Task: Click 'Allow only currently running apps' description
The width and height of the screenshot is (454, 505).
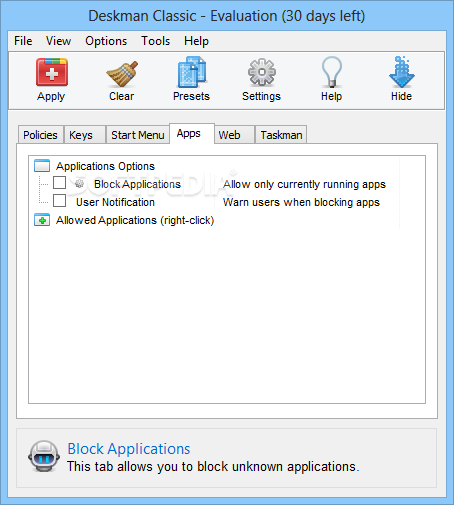Action: (304, 184)
